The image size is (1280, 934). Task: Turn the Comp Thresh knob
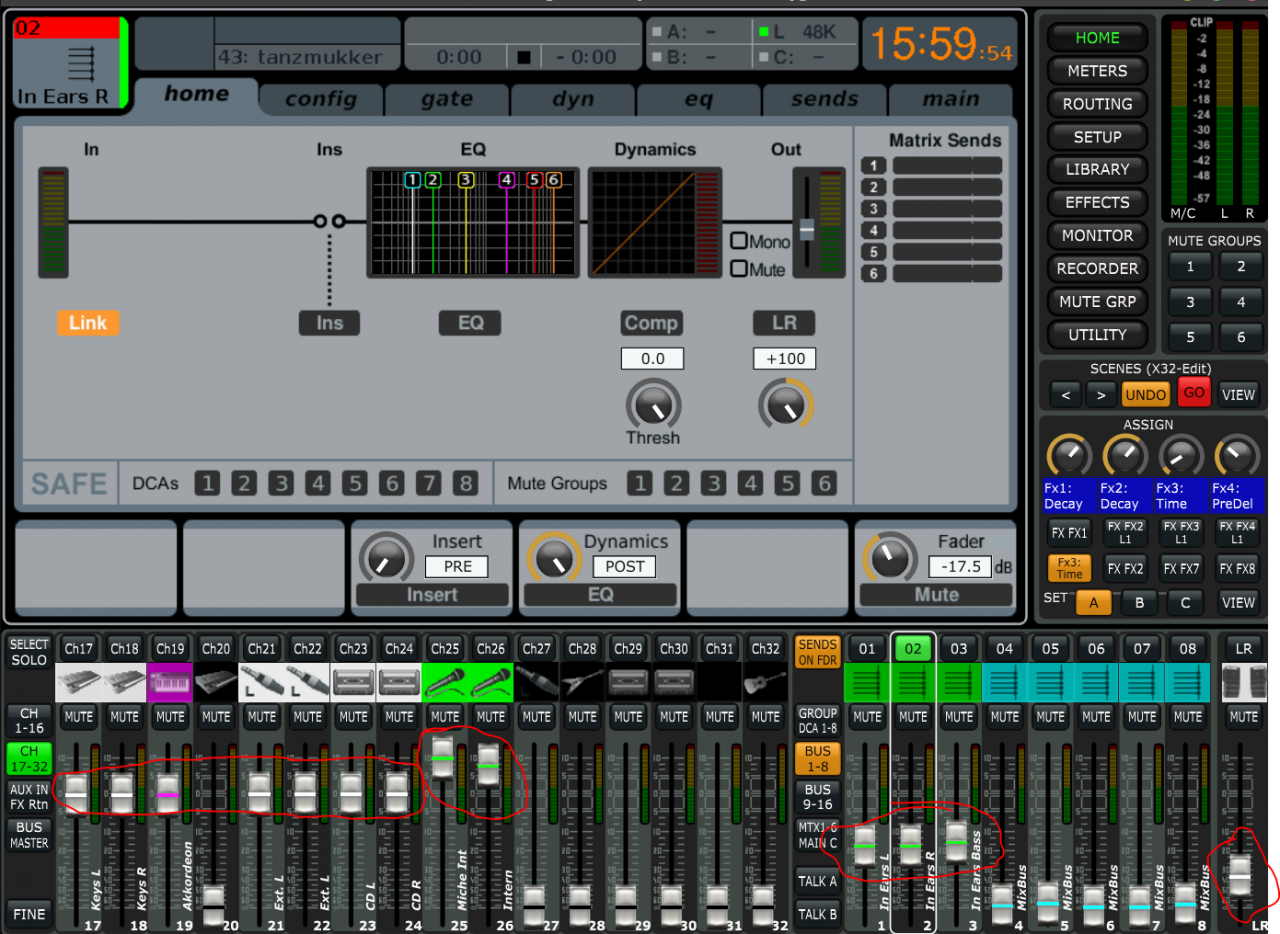653,405
